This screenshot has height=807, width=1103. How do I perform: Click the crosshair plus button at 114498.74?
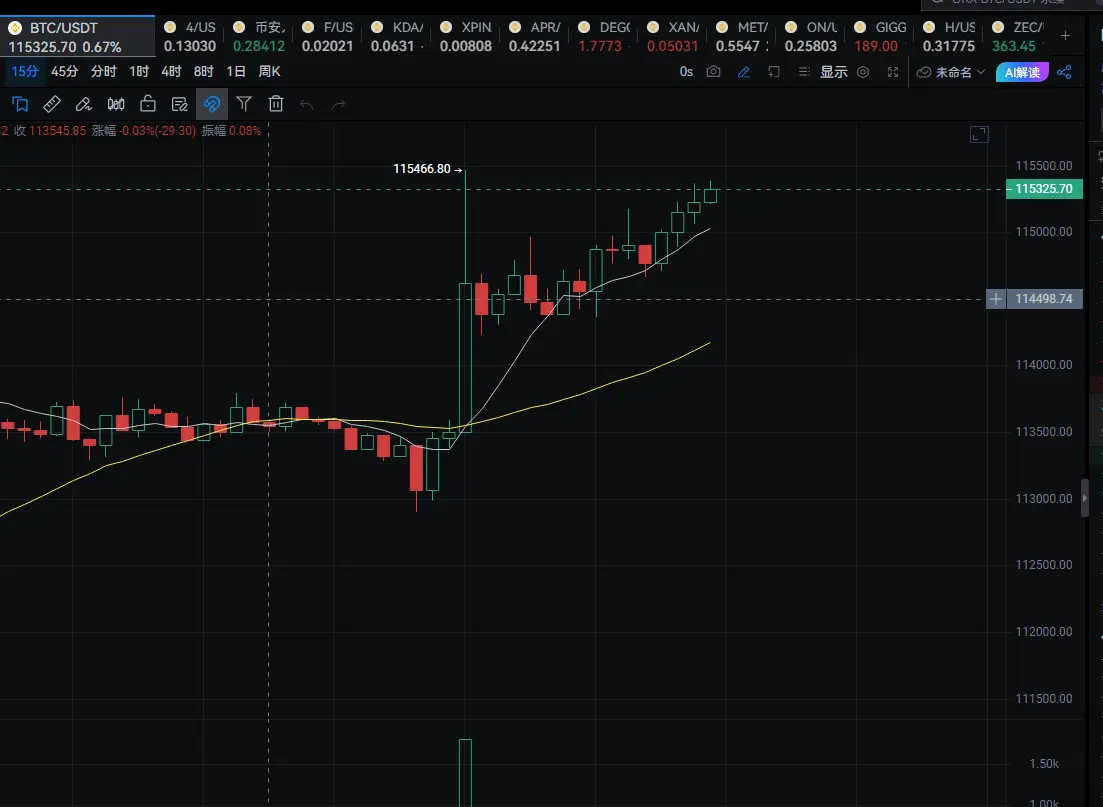click(995, 299)
